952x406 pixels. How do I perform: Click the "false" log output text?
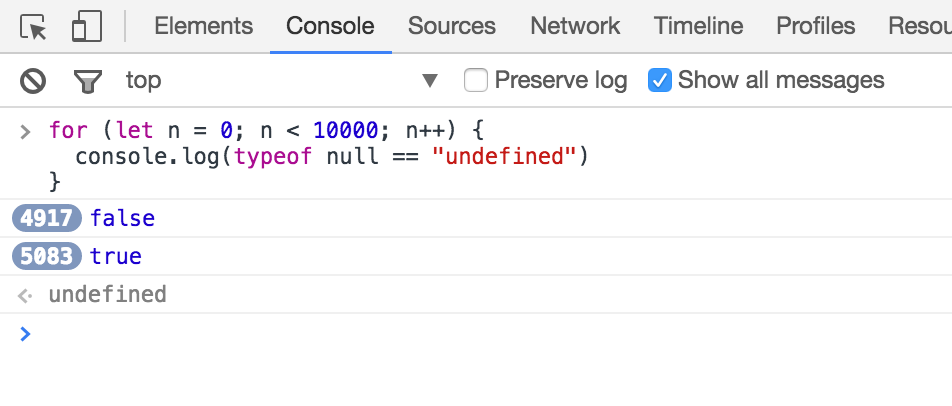coord(122,218)
